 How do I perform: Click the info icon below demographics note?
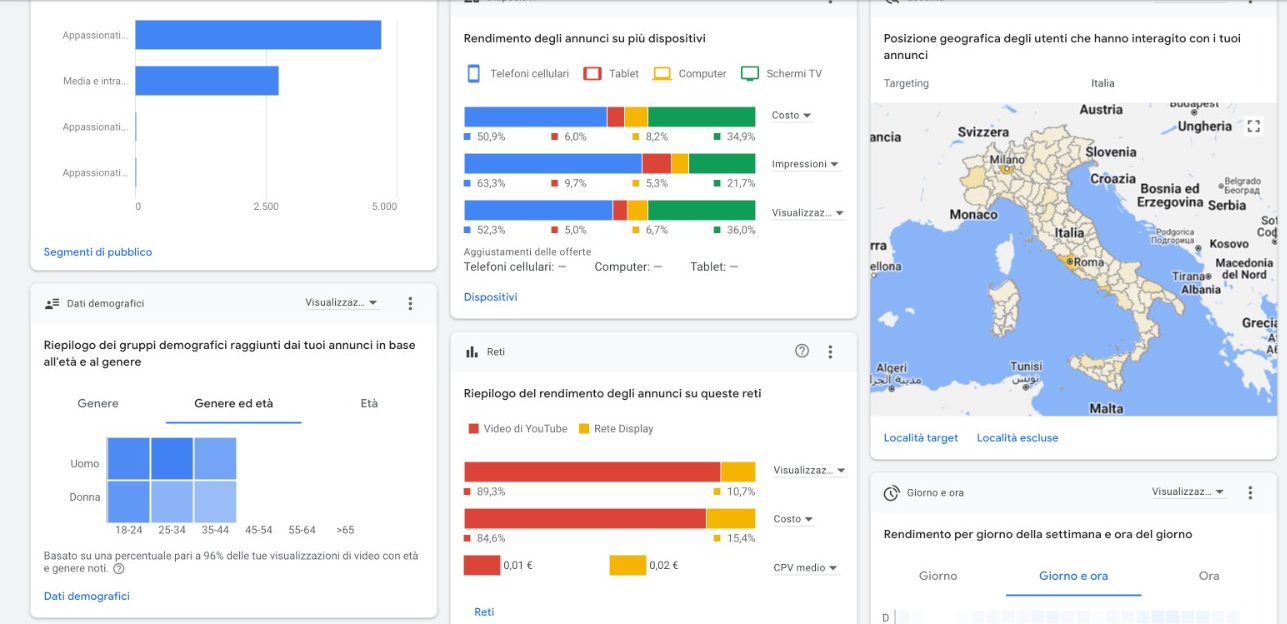pos(119,569)
